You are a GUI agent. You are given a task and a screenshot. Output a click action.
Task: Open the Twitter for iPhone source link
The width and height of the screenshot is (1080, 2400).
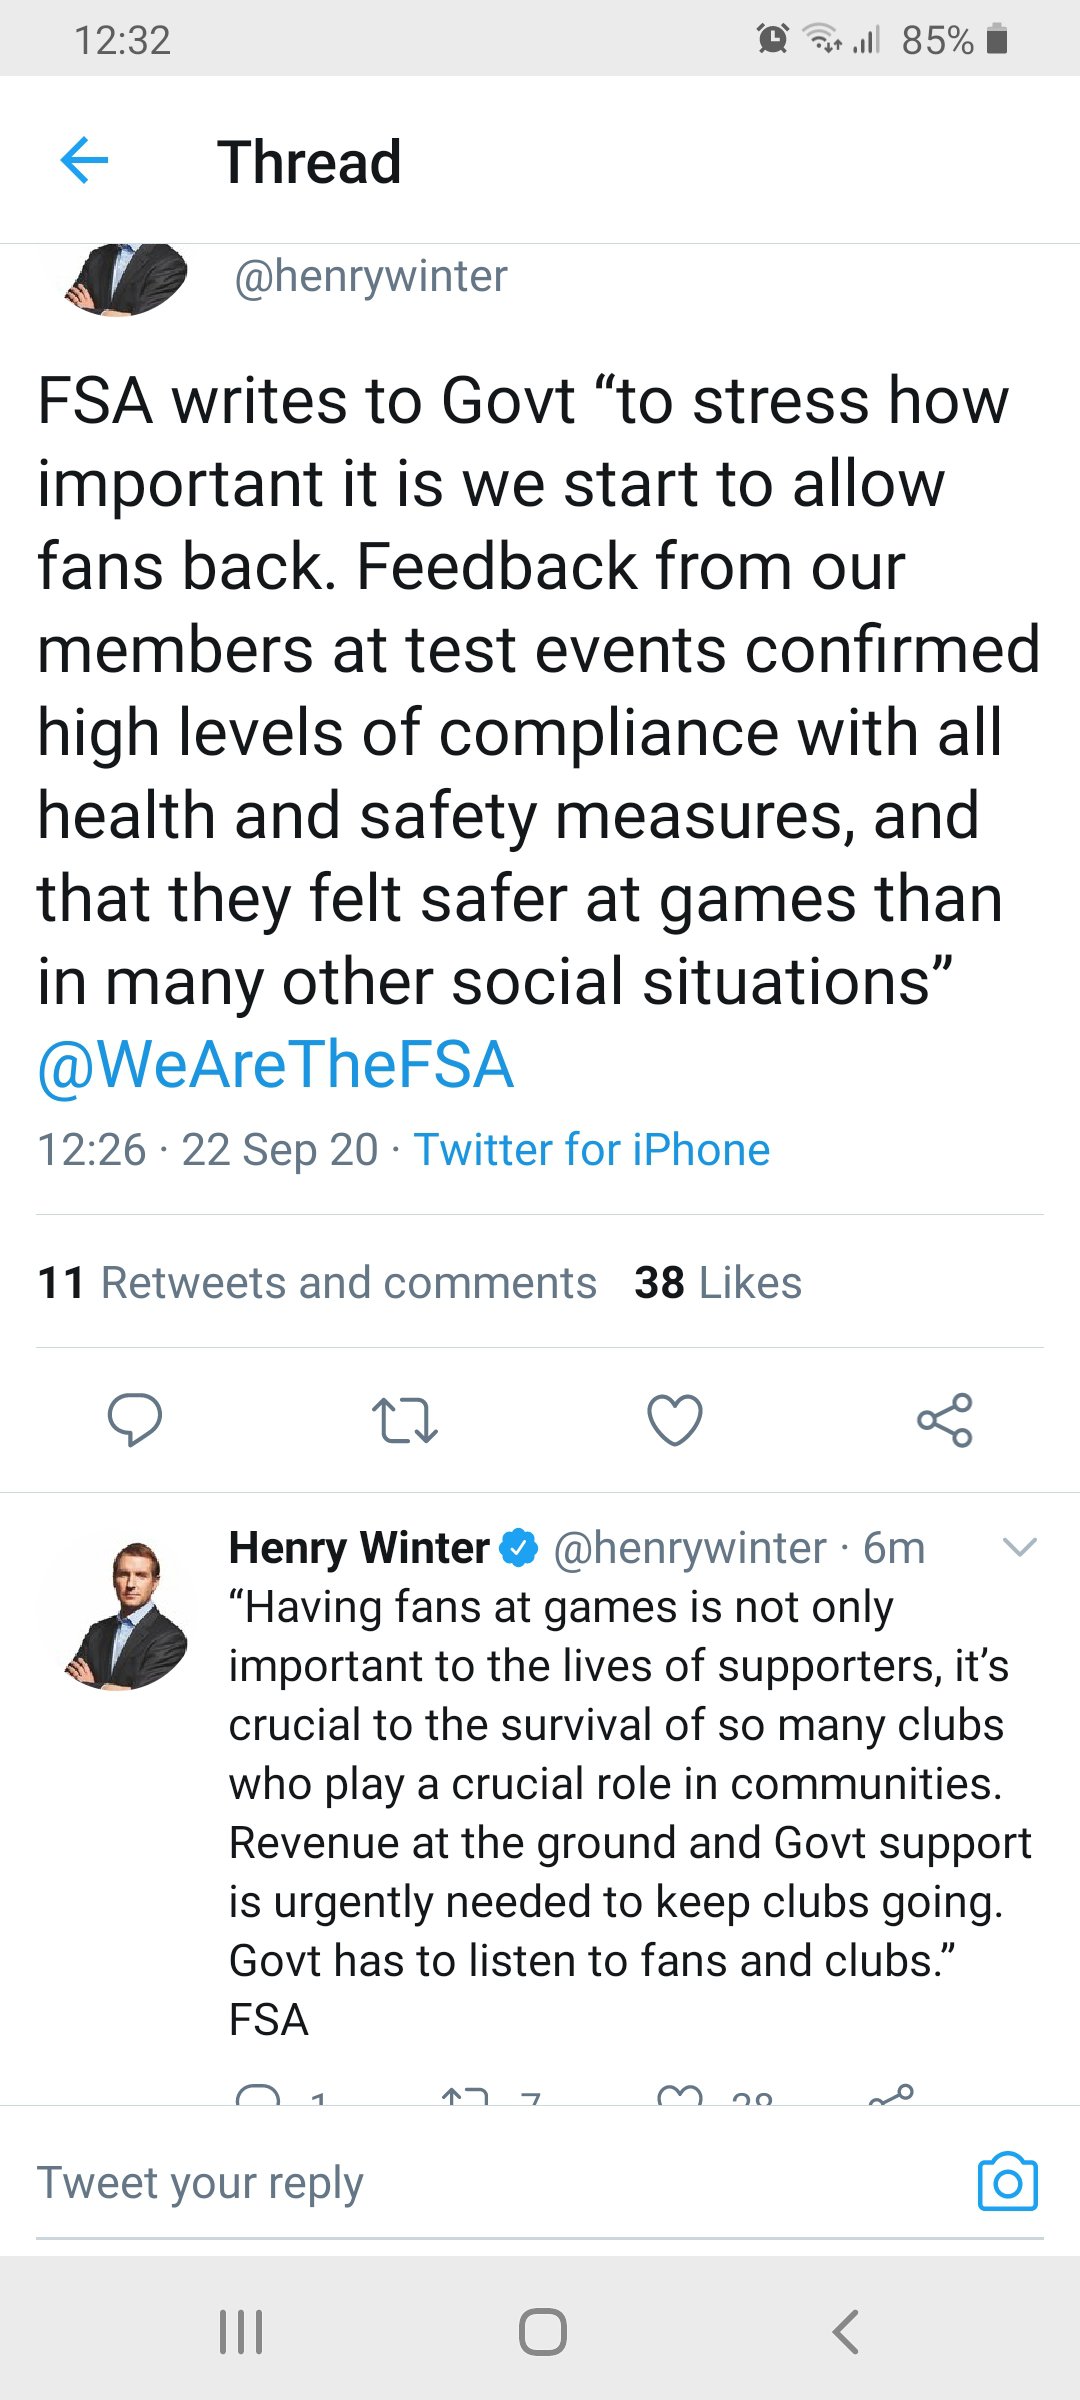coord(592,1150)
